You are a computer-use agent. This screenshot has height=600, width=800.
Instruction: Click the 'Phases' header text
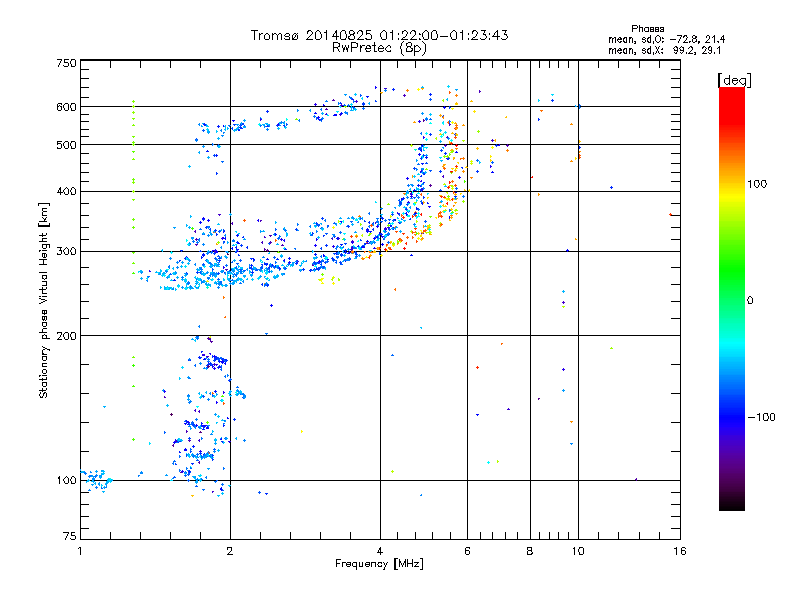click(647, 29)
